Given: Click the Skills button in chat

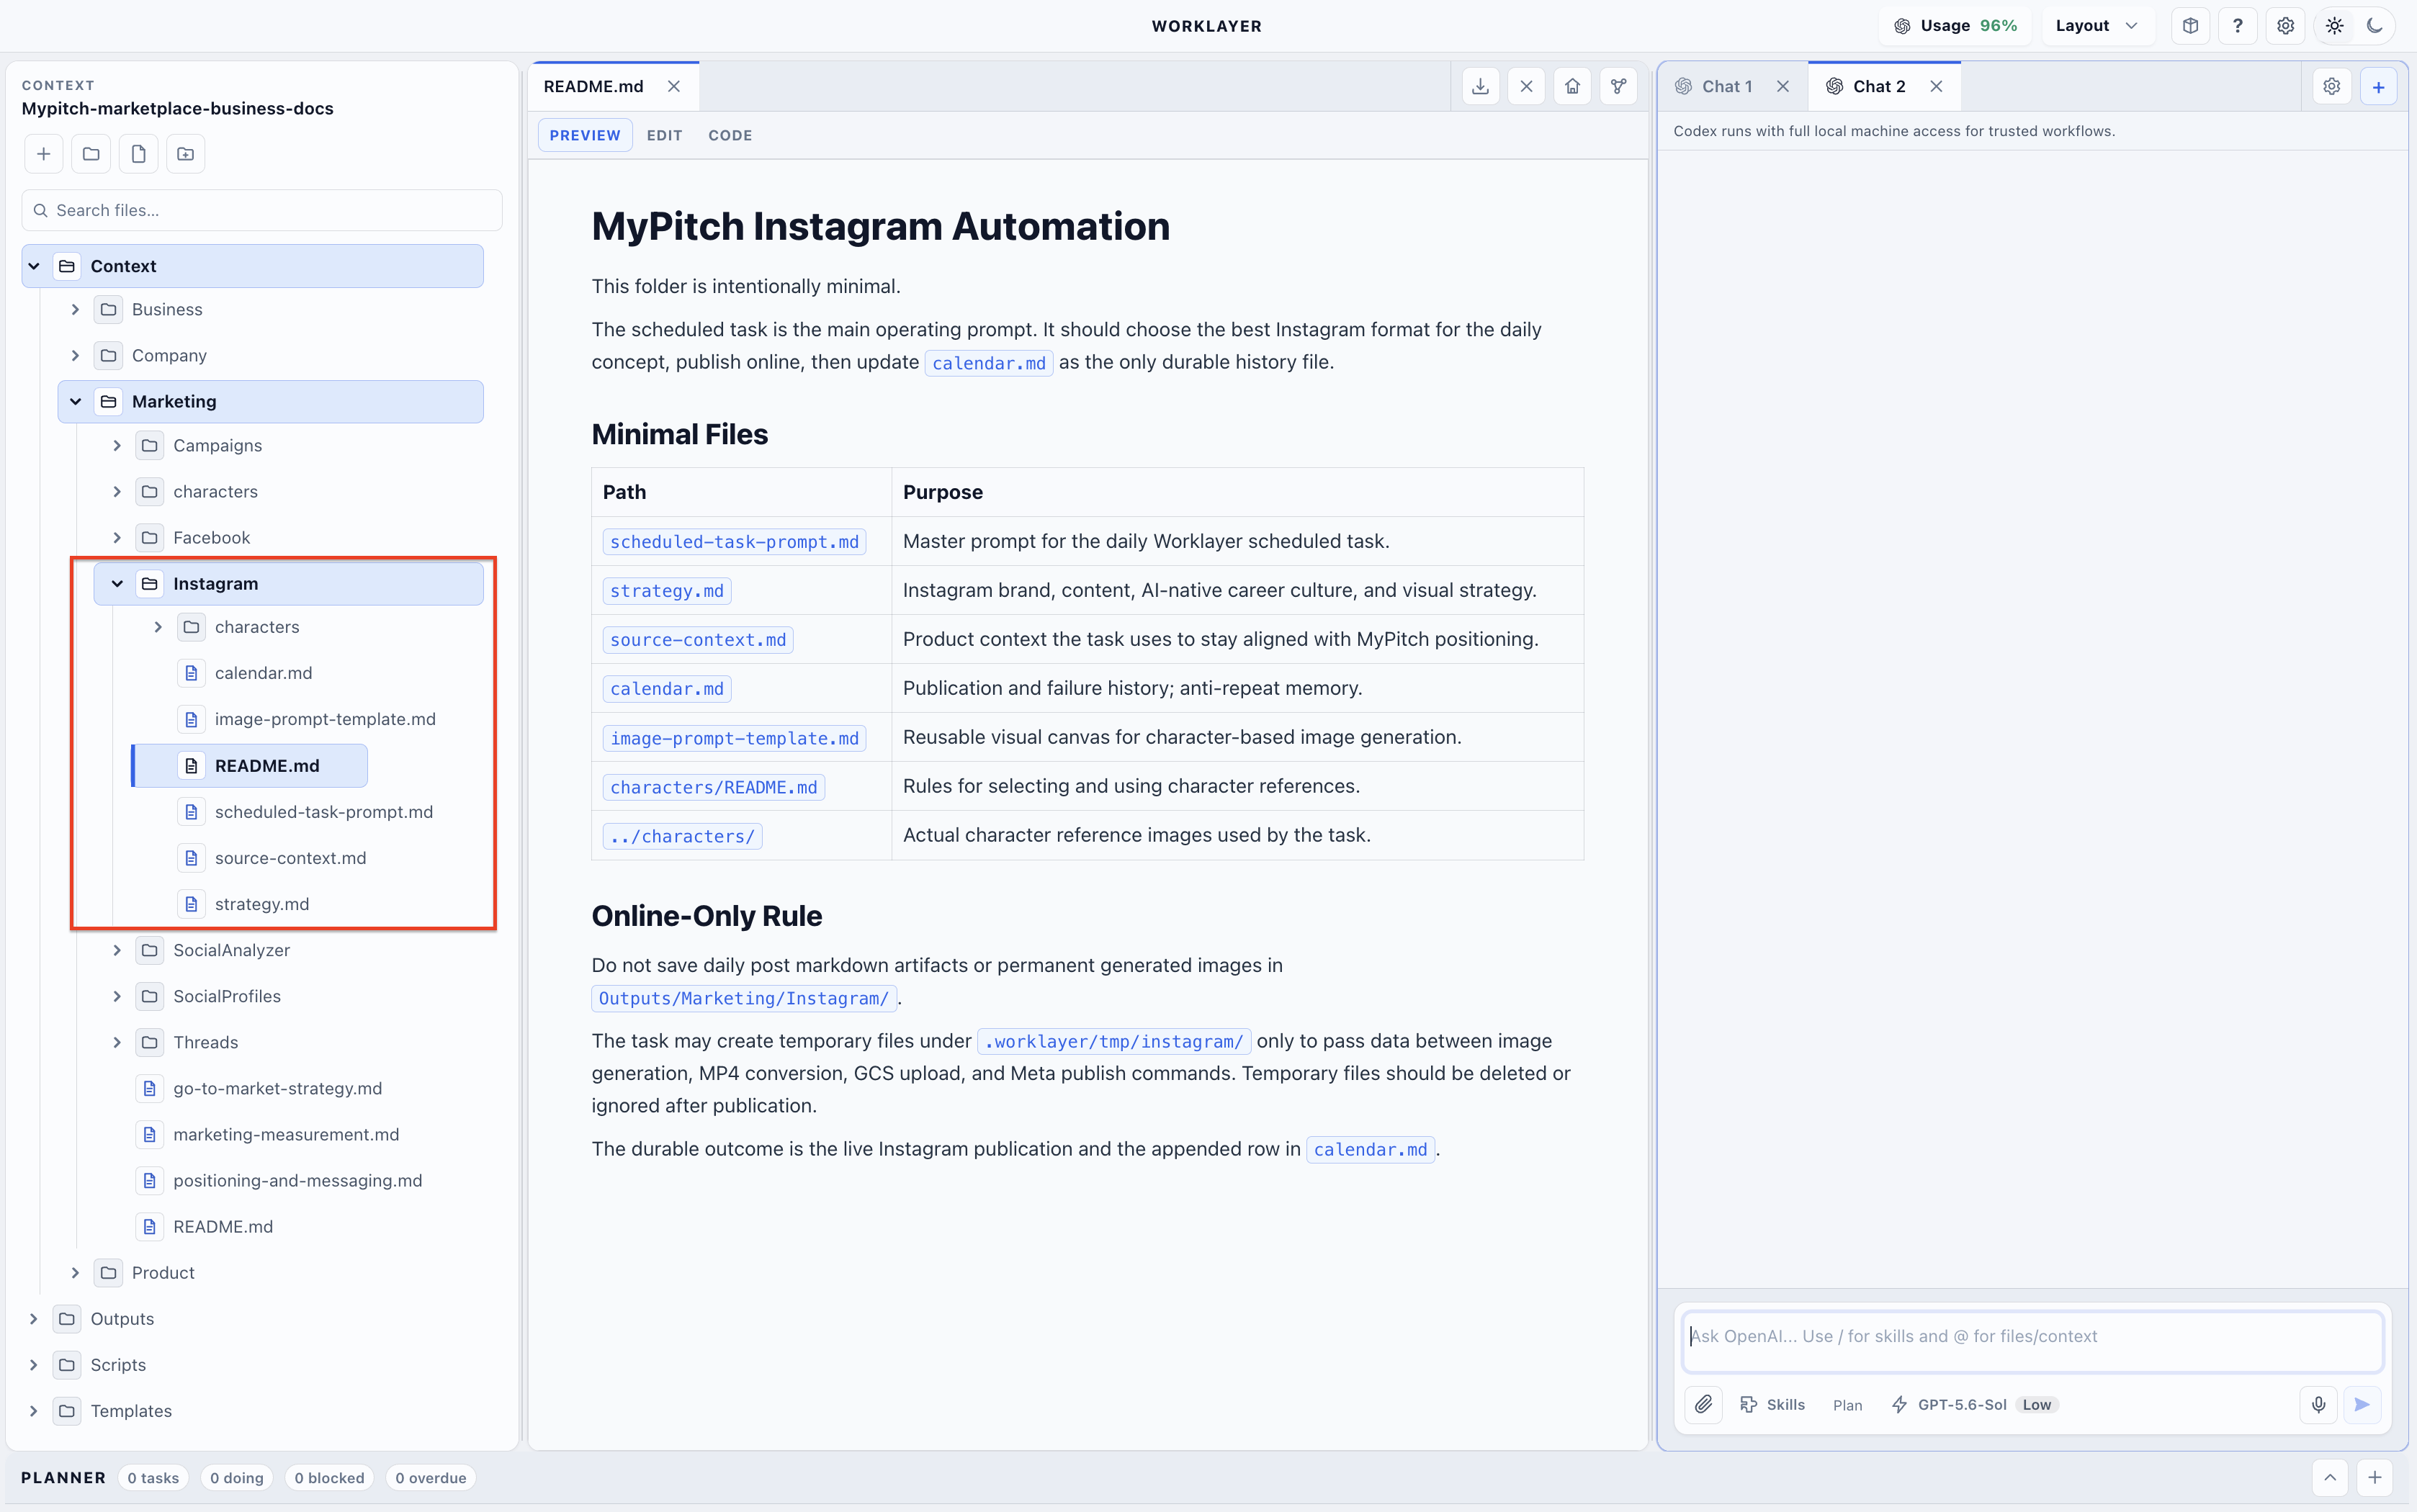Looking at the screenshot, I should (x=1773, y=1404).
